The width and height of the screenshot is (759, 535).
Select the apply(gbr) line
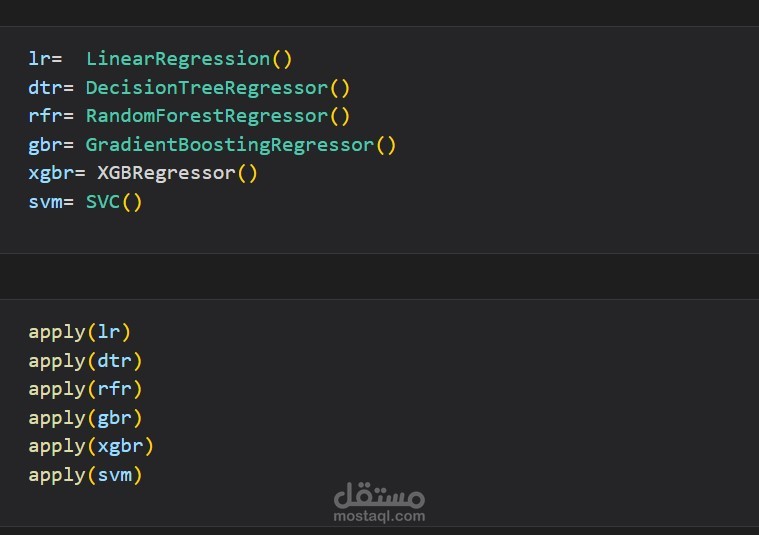click(x=85, y=417)
